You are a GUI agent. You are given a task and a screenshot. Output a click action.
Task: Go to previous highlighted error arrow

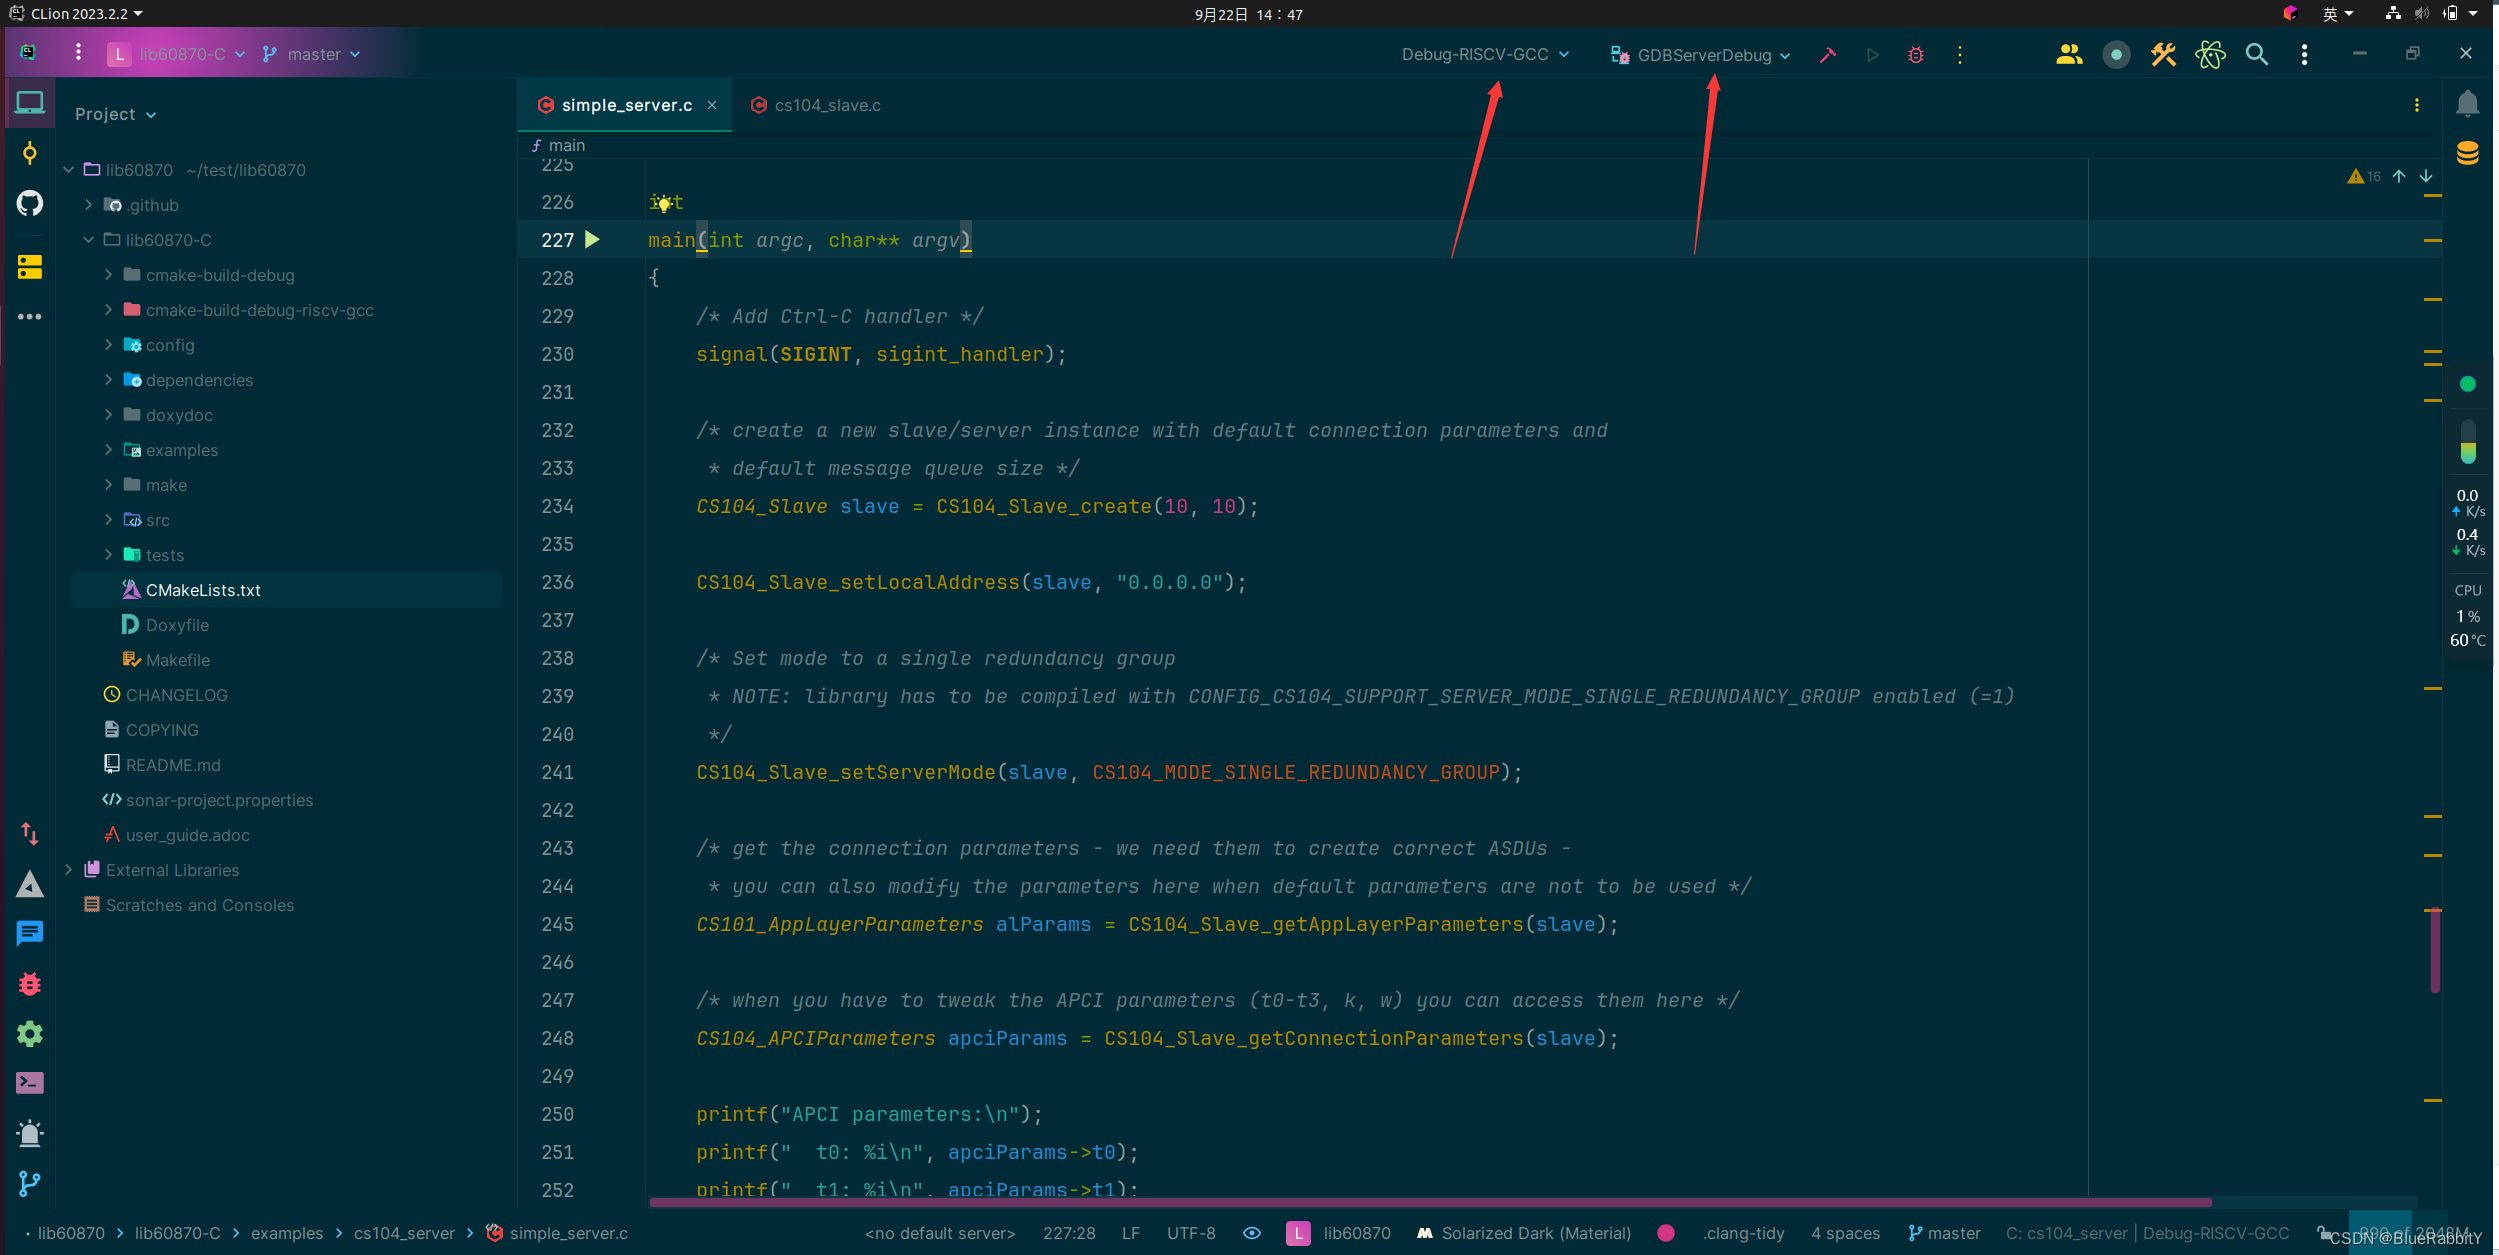click(2398, 176)
